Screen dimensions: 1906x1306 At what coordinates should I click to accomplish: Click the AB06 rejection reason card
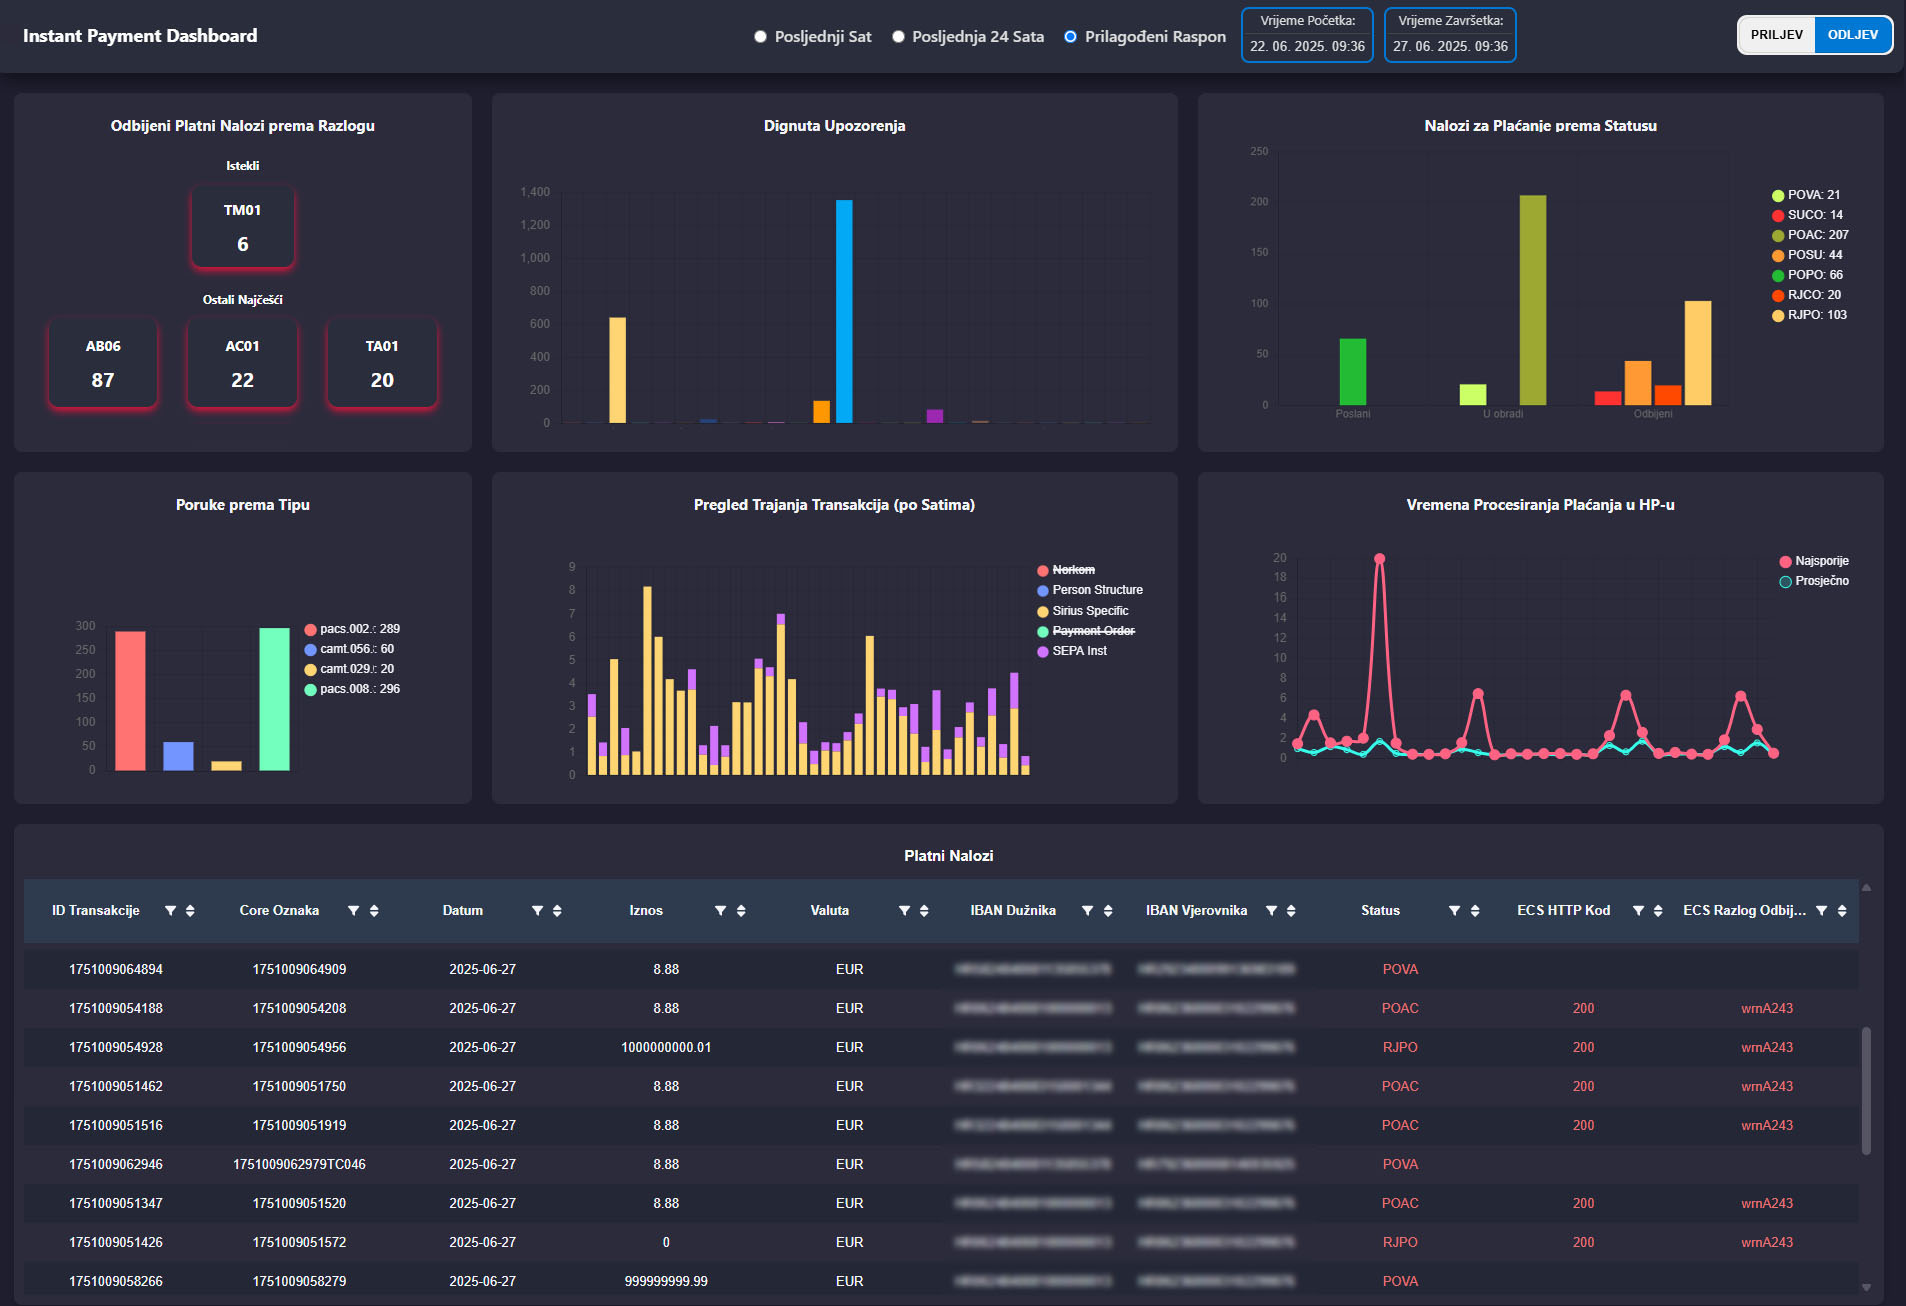pos(103,363)
